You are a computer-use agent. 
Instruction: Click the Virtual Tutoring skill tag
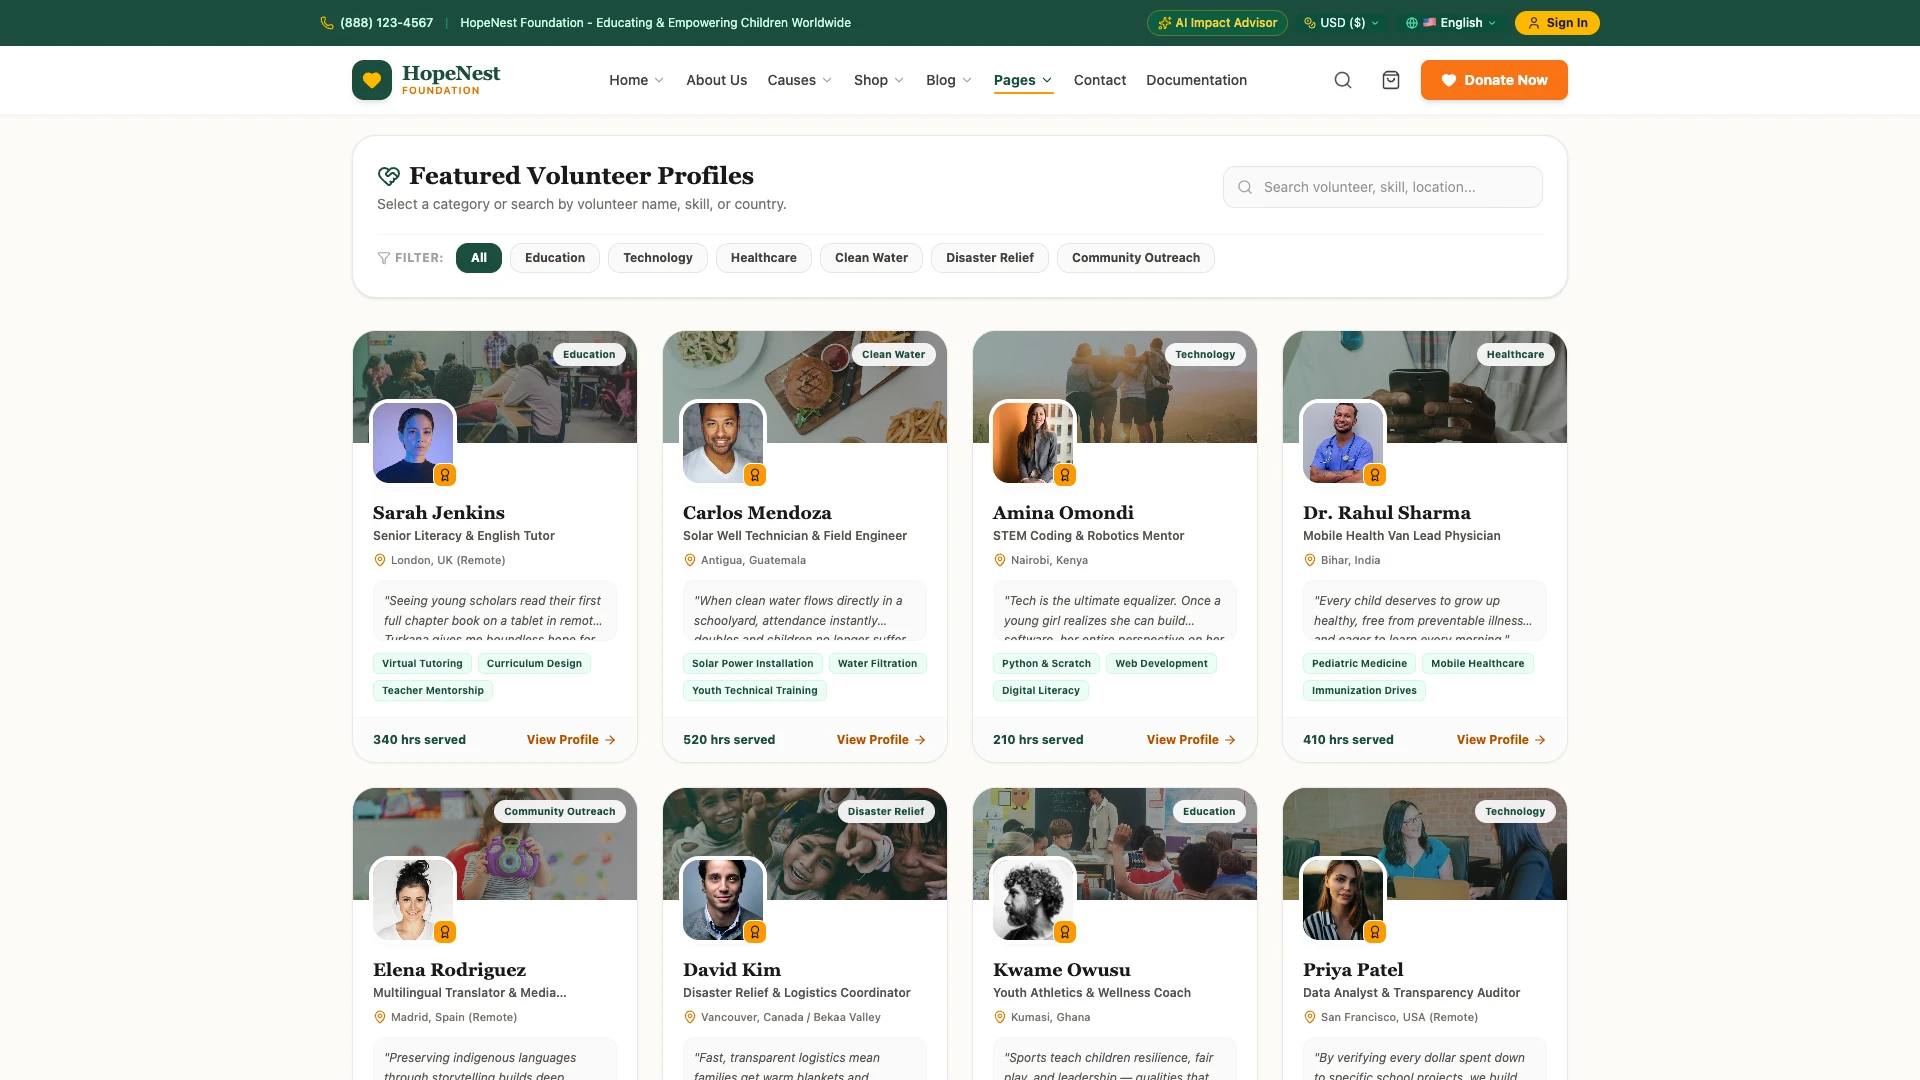(422, 664)
